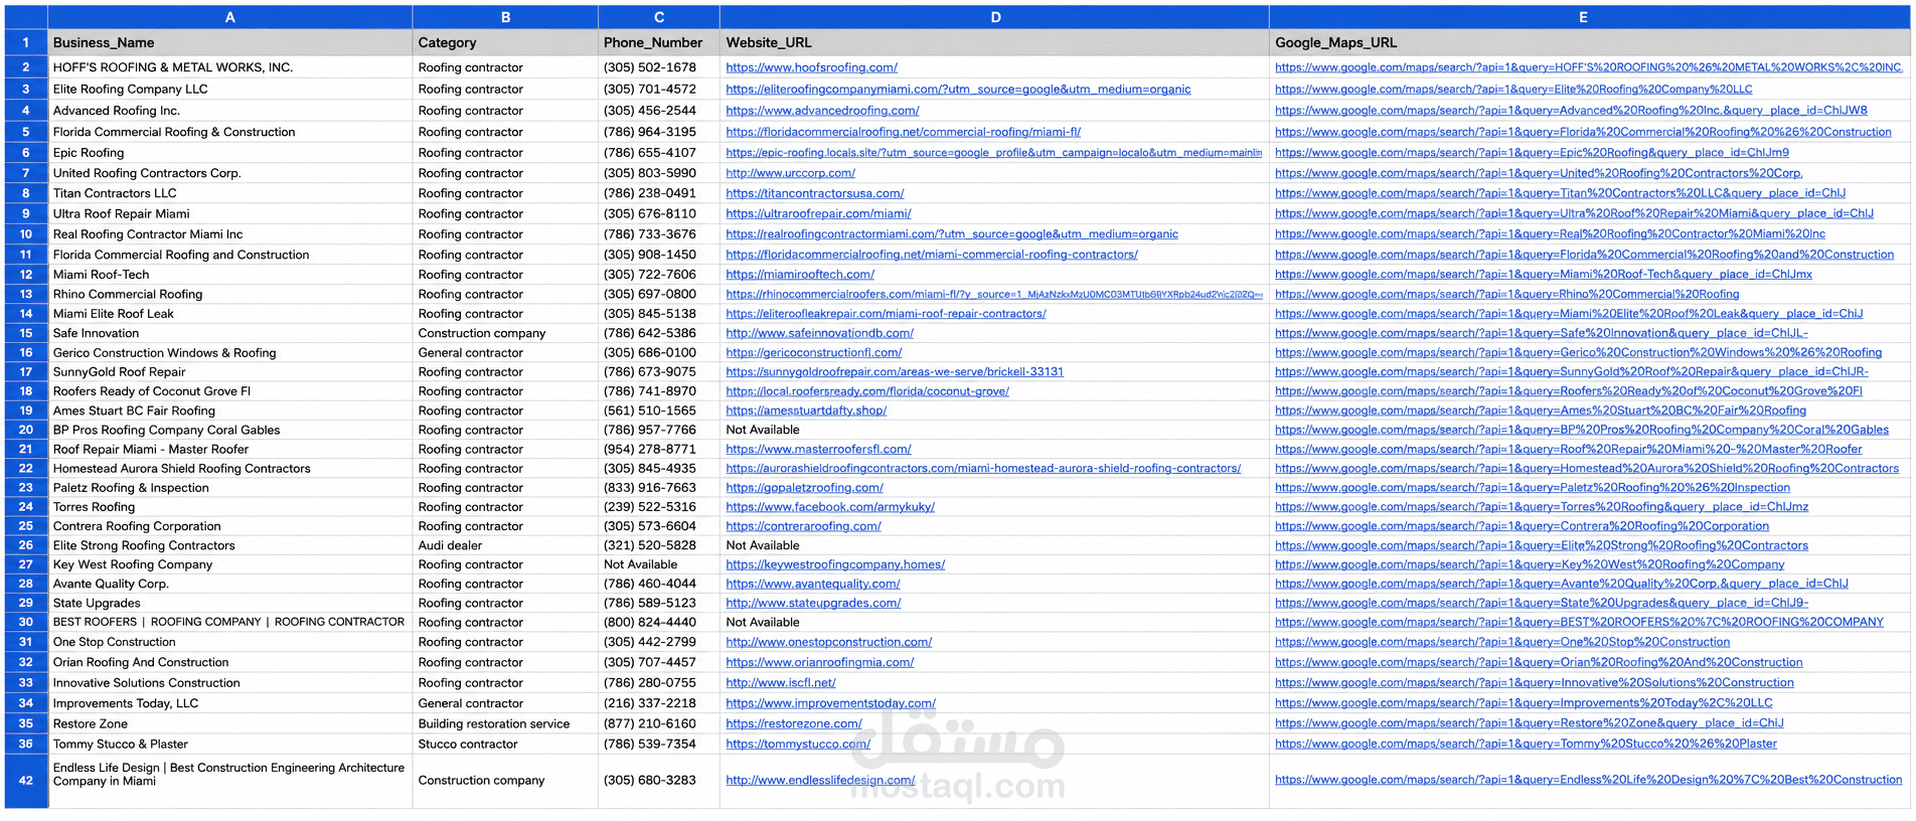The height and width of the screenshot is (821, 1916).
Task: Click the Category header cell
Action: (x=505, y=42)
